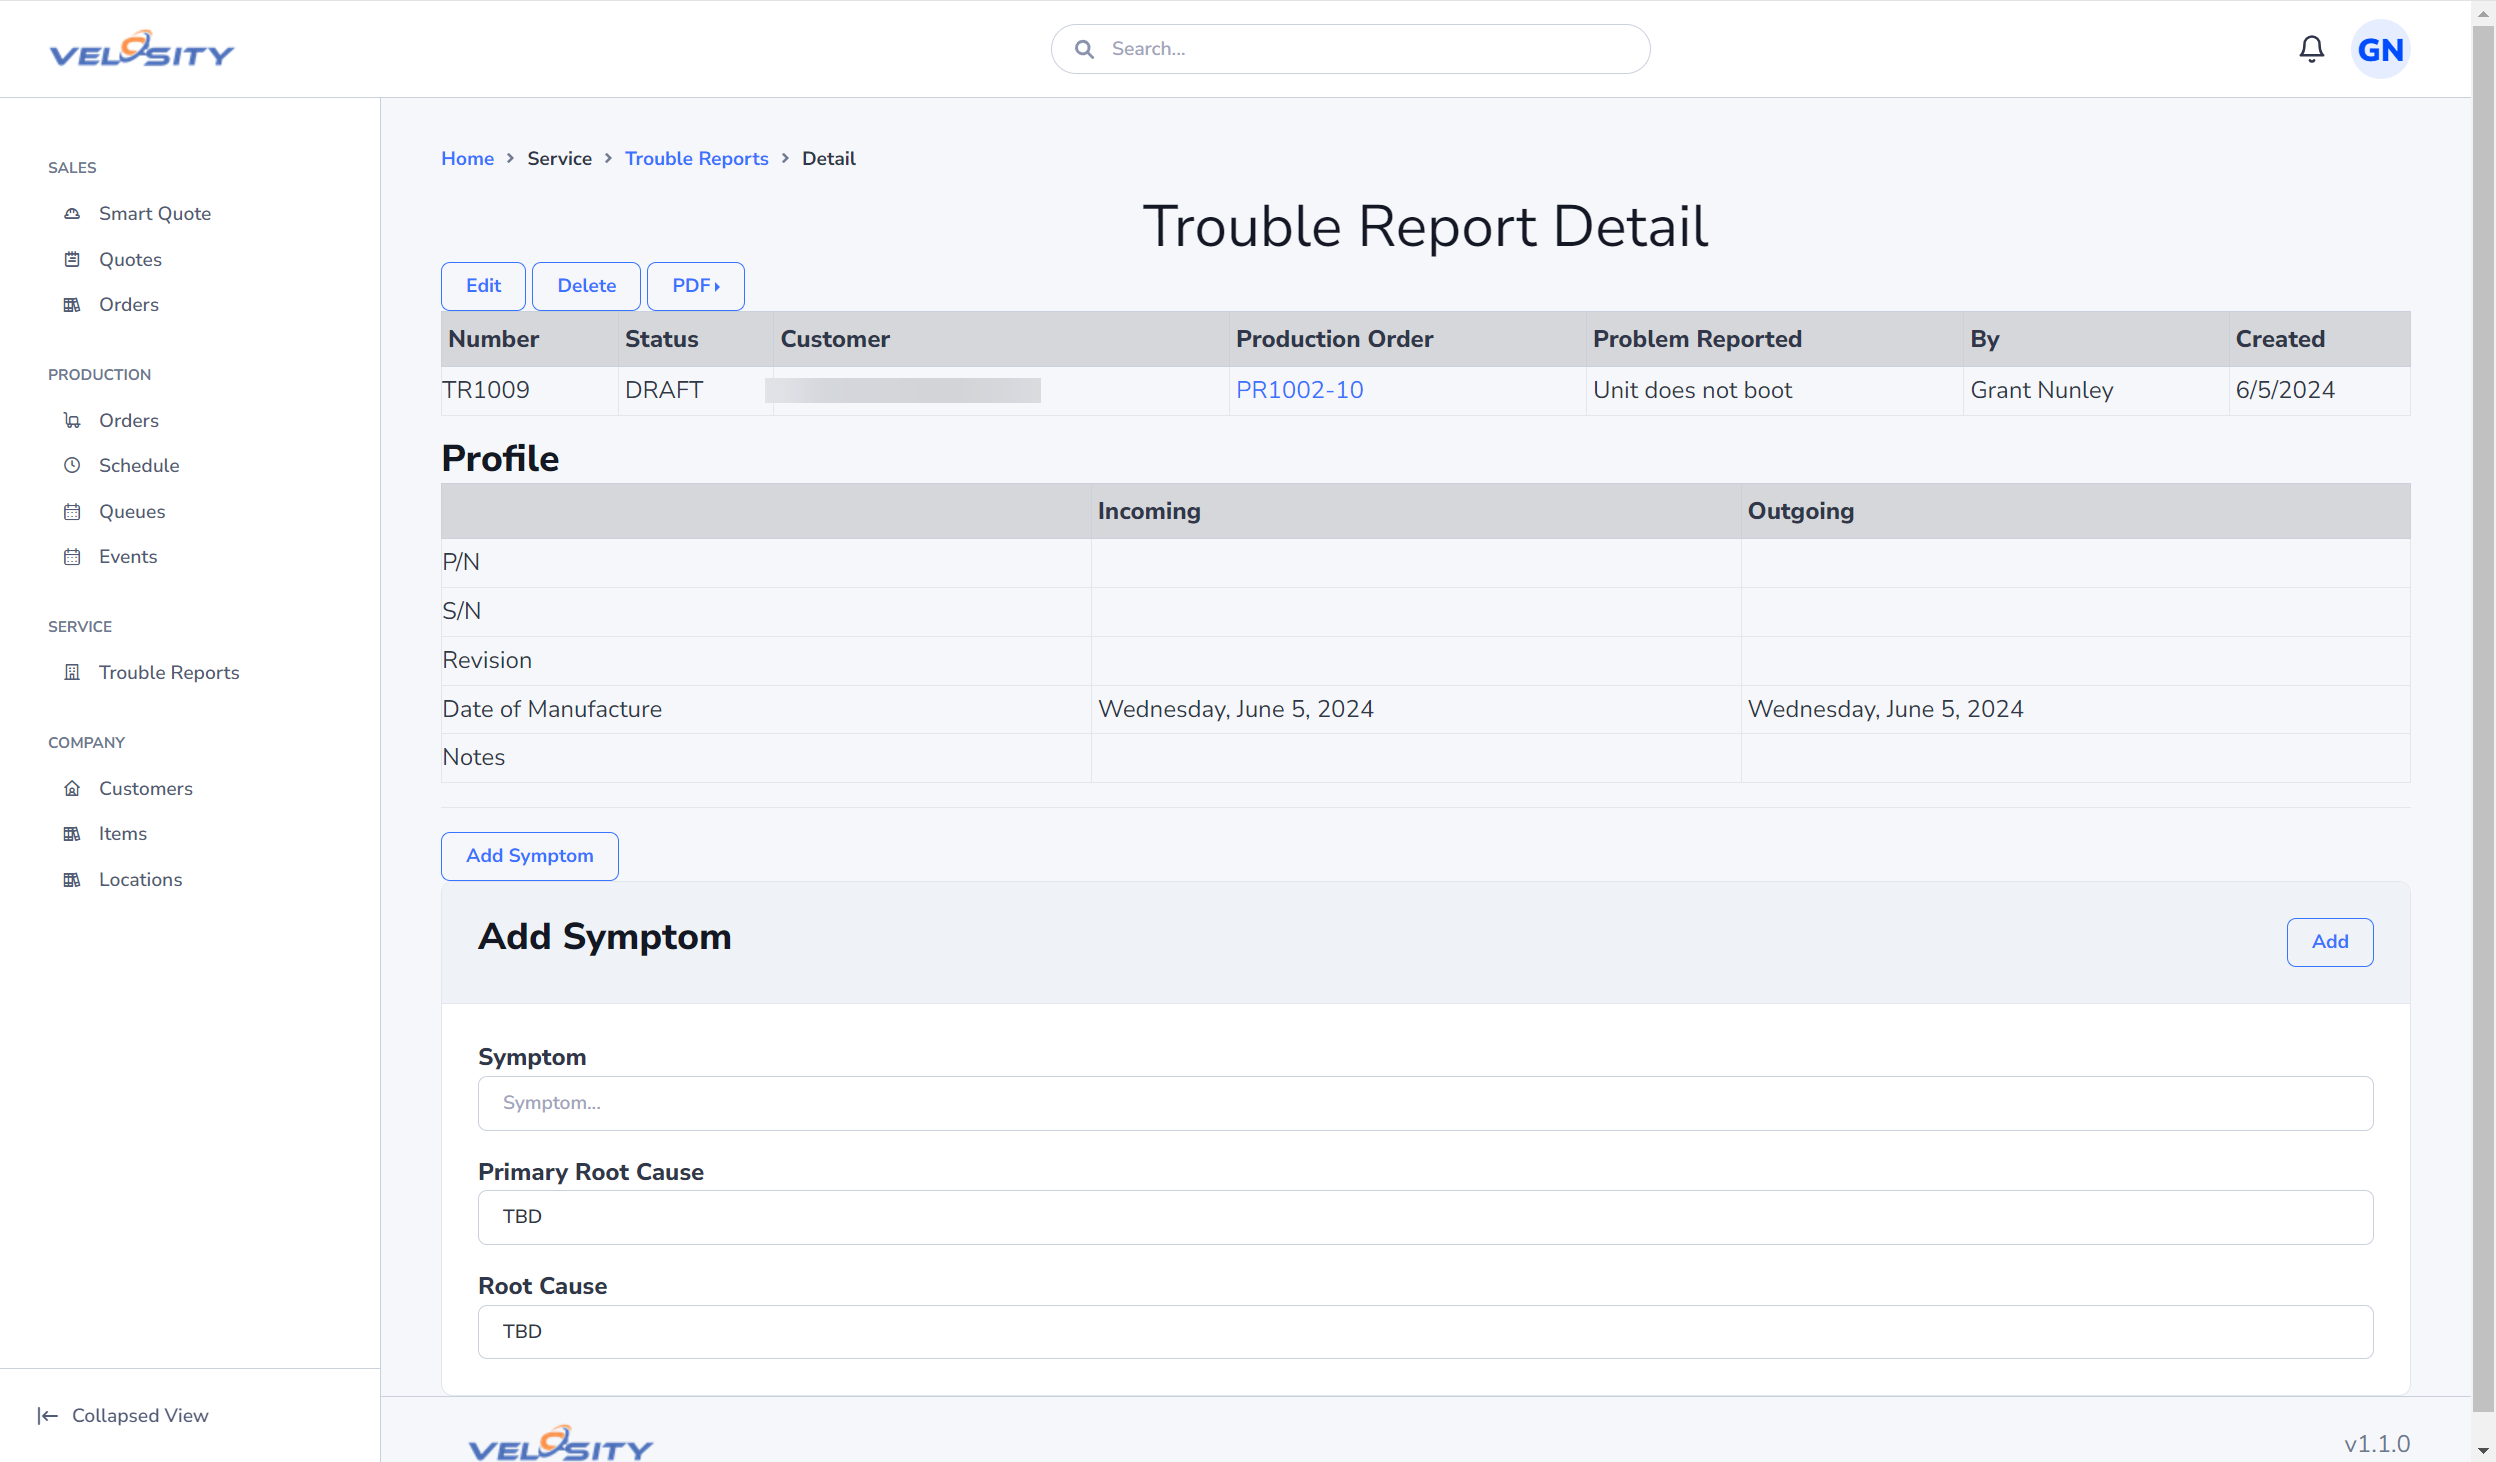Open Customers under Company

click(146, 789)
